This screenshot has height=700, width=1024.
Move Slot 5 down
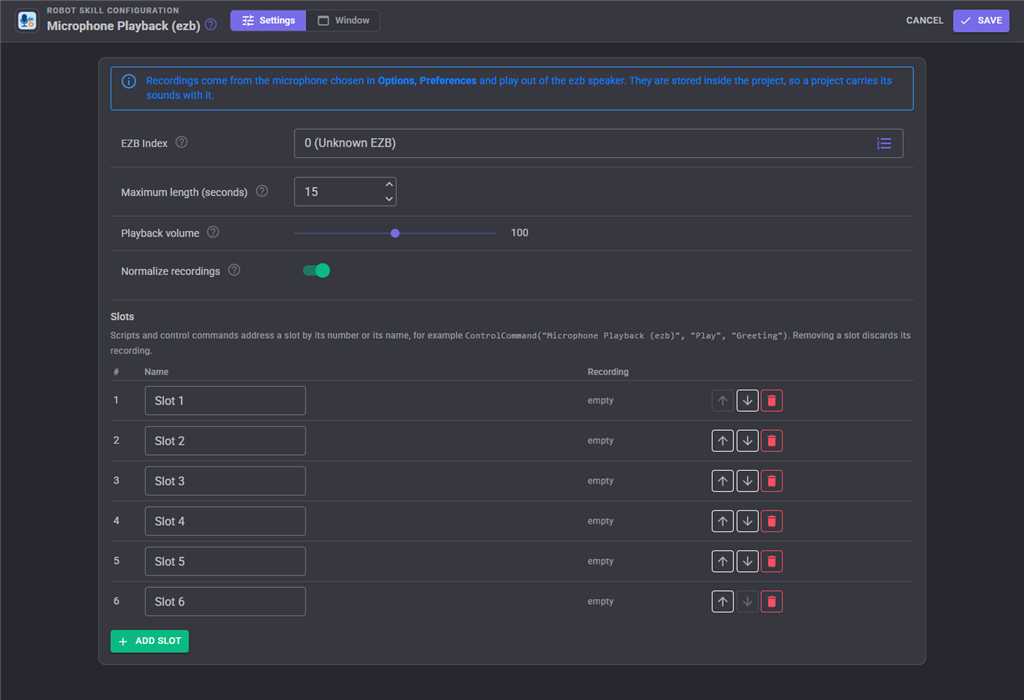tap(747, 562)
